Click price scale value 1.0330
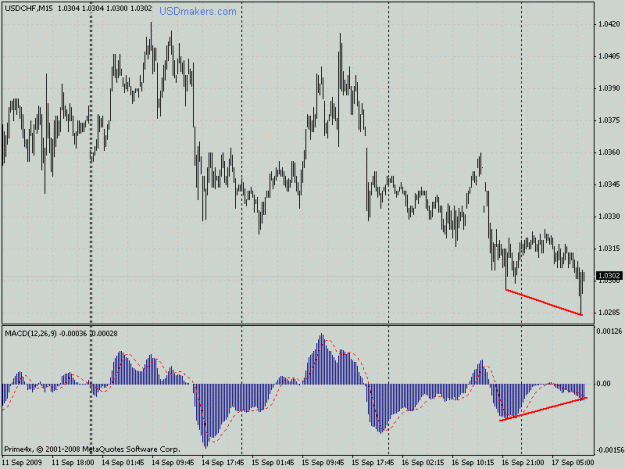The height and width of the screenshot is (469, 625). [x=609, y=216]
